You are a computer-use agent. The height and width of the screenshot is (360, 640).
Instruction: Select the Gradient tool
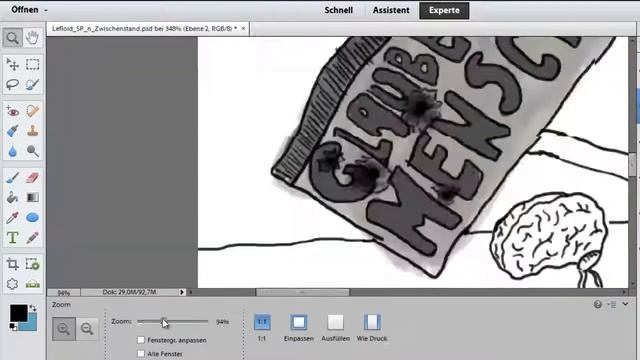32,198
